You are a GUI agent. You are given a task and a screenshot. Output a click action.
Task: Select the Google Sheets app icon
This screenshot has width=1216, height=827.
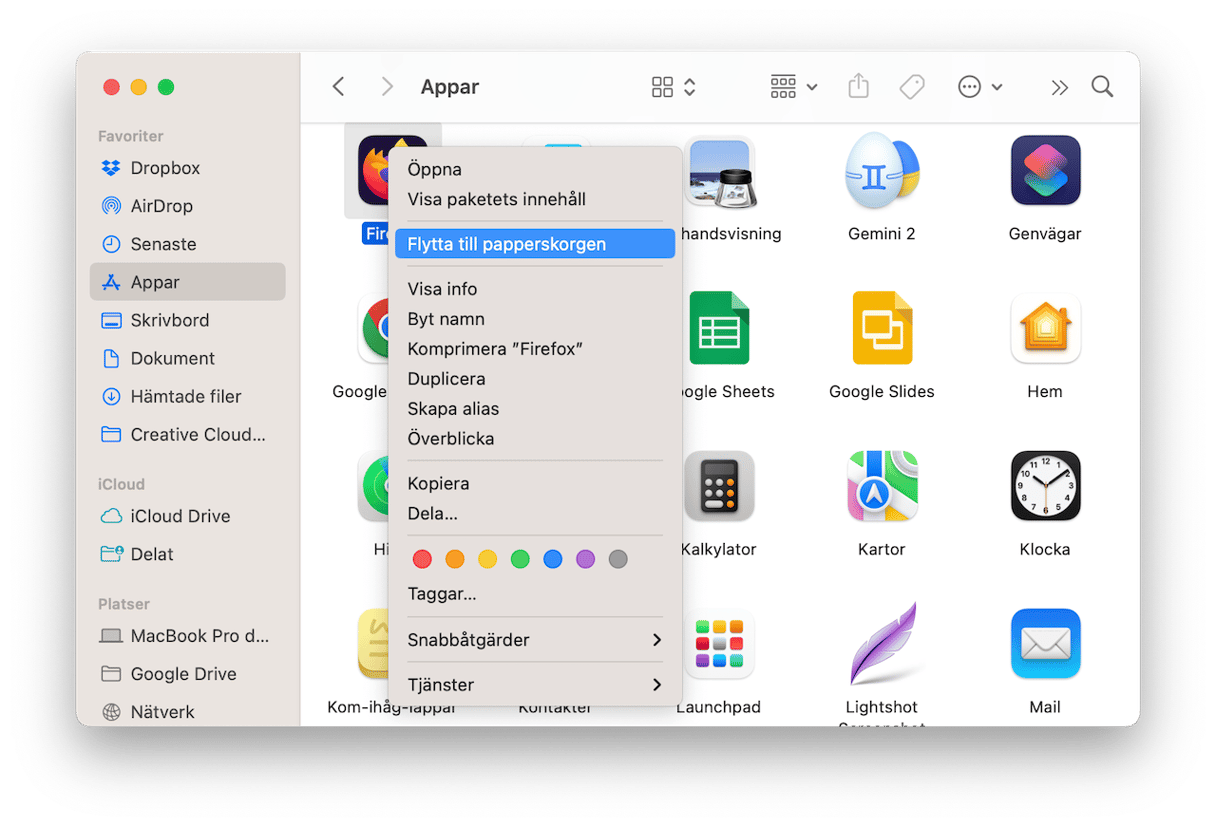click(x=719, y=328)
